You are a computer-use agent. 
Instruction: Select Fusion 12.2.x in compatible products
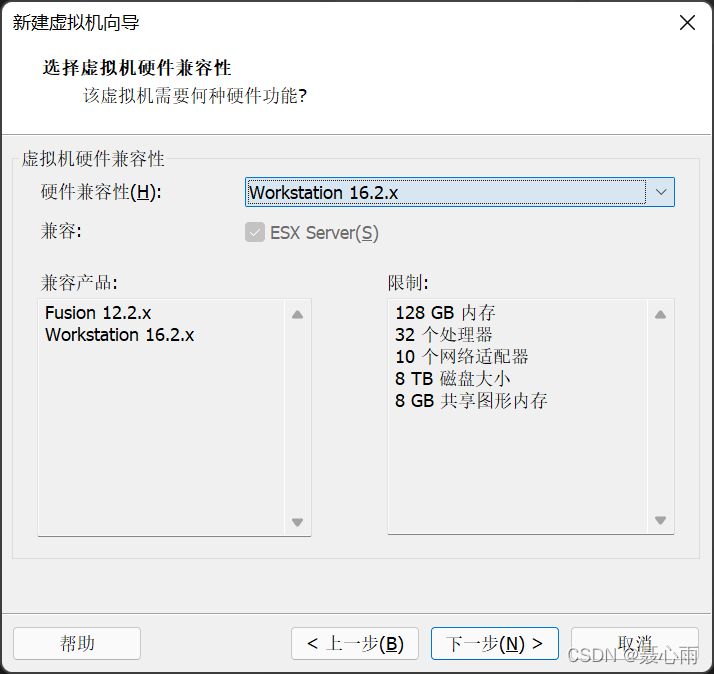[x=98, y=313]
